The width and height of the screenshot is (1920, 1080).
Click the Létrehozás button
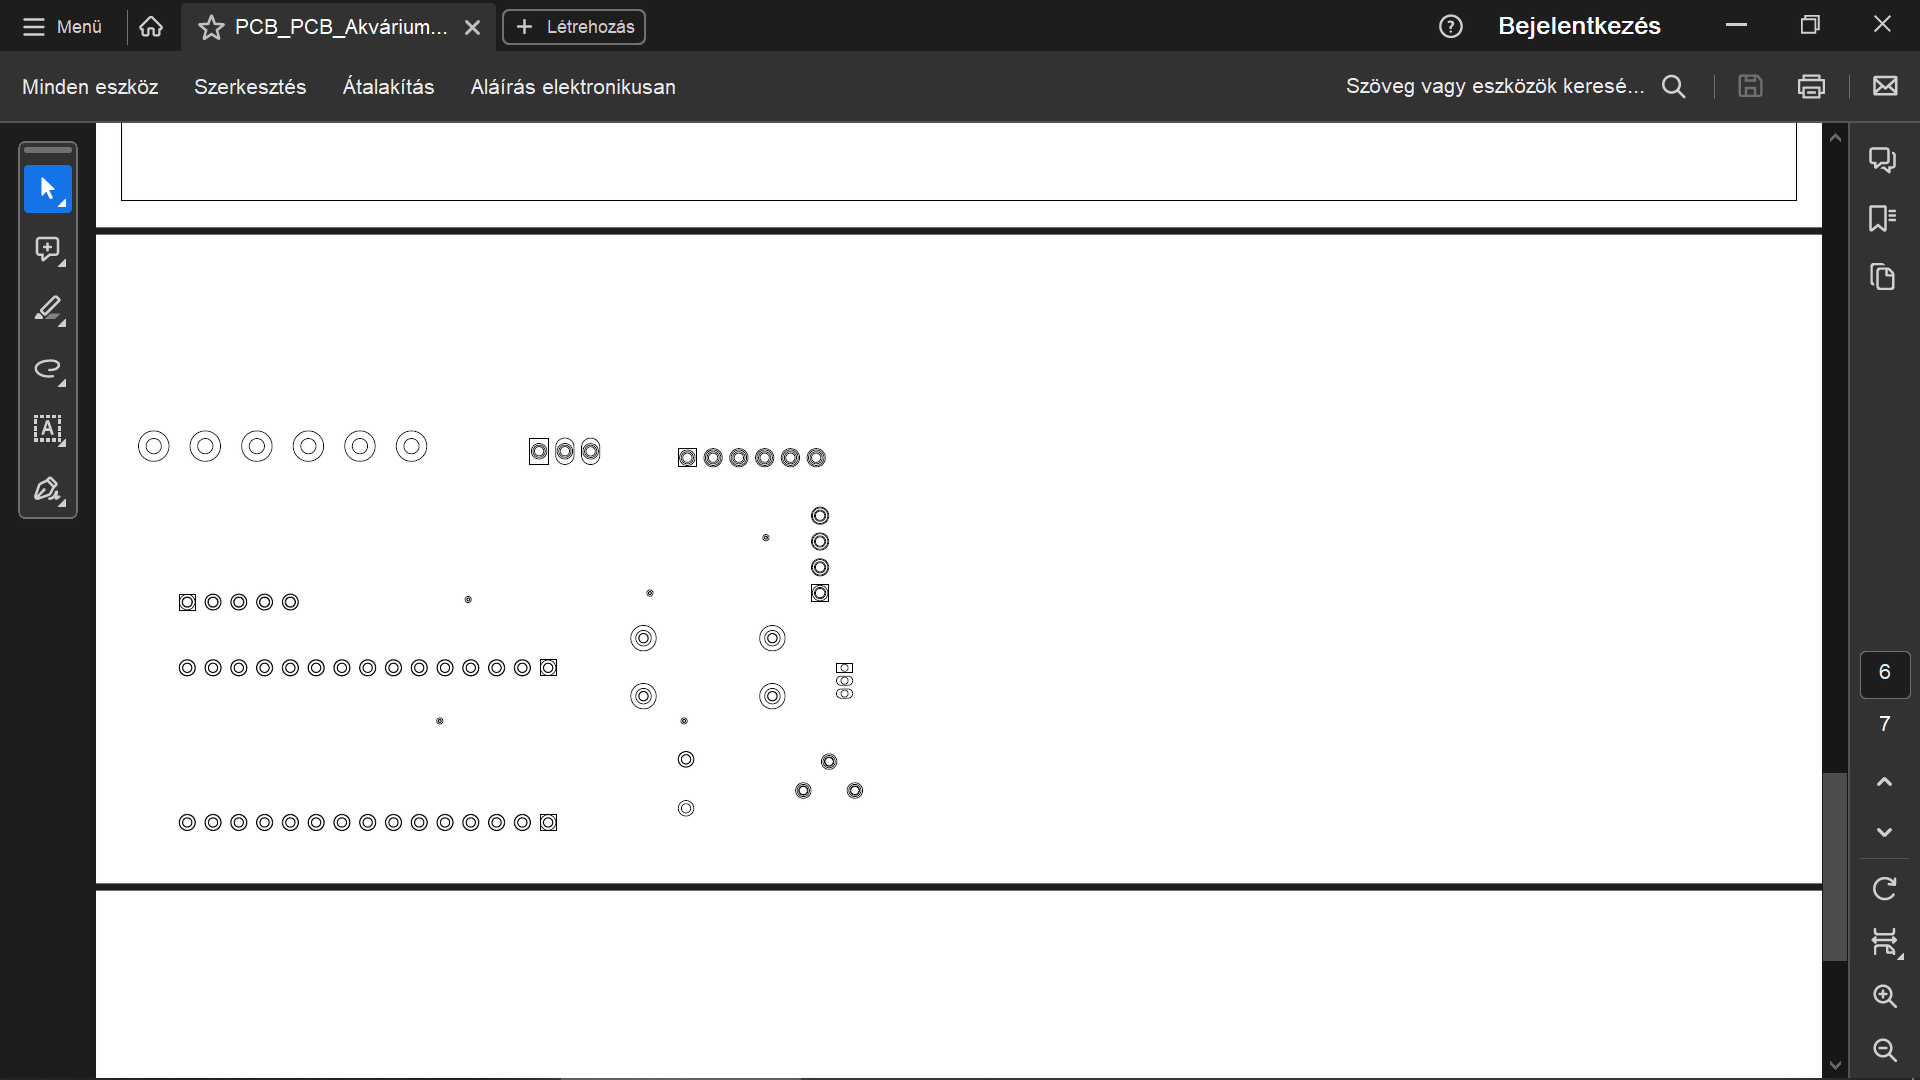tap(574, 27)
